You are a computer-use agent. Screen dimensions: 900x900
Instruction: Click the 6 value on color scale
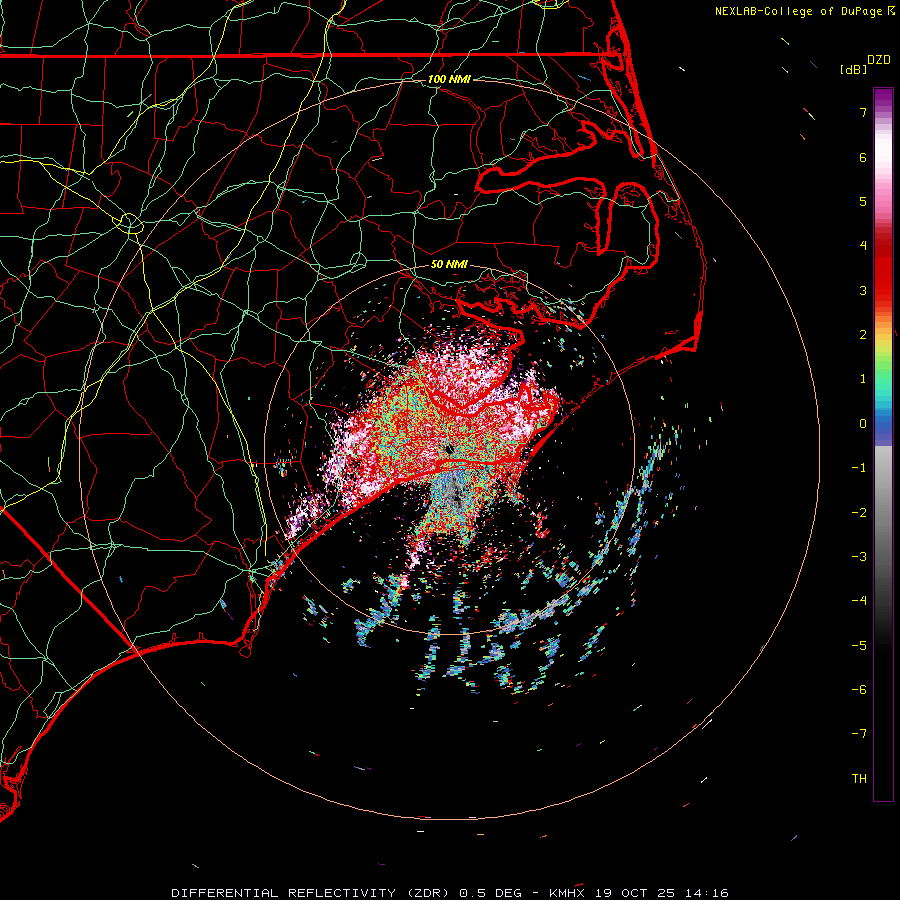point(863,157)
